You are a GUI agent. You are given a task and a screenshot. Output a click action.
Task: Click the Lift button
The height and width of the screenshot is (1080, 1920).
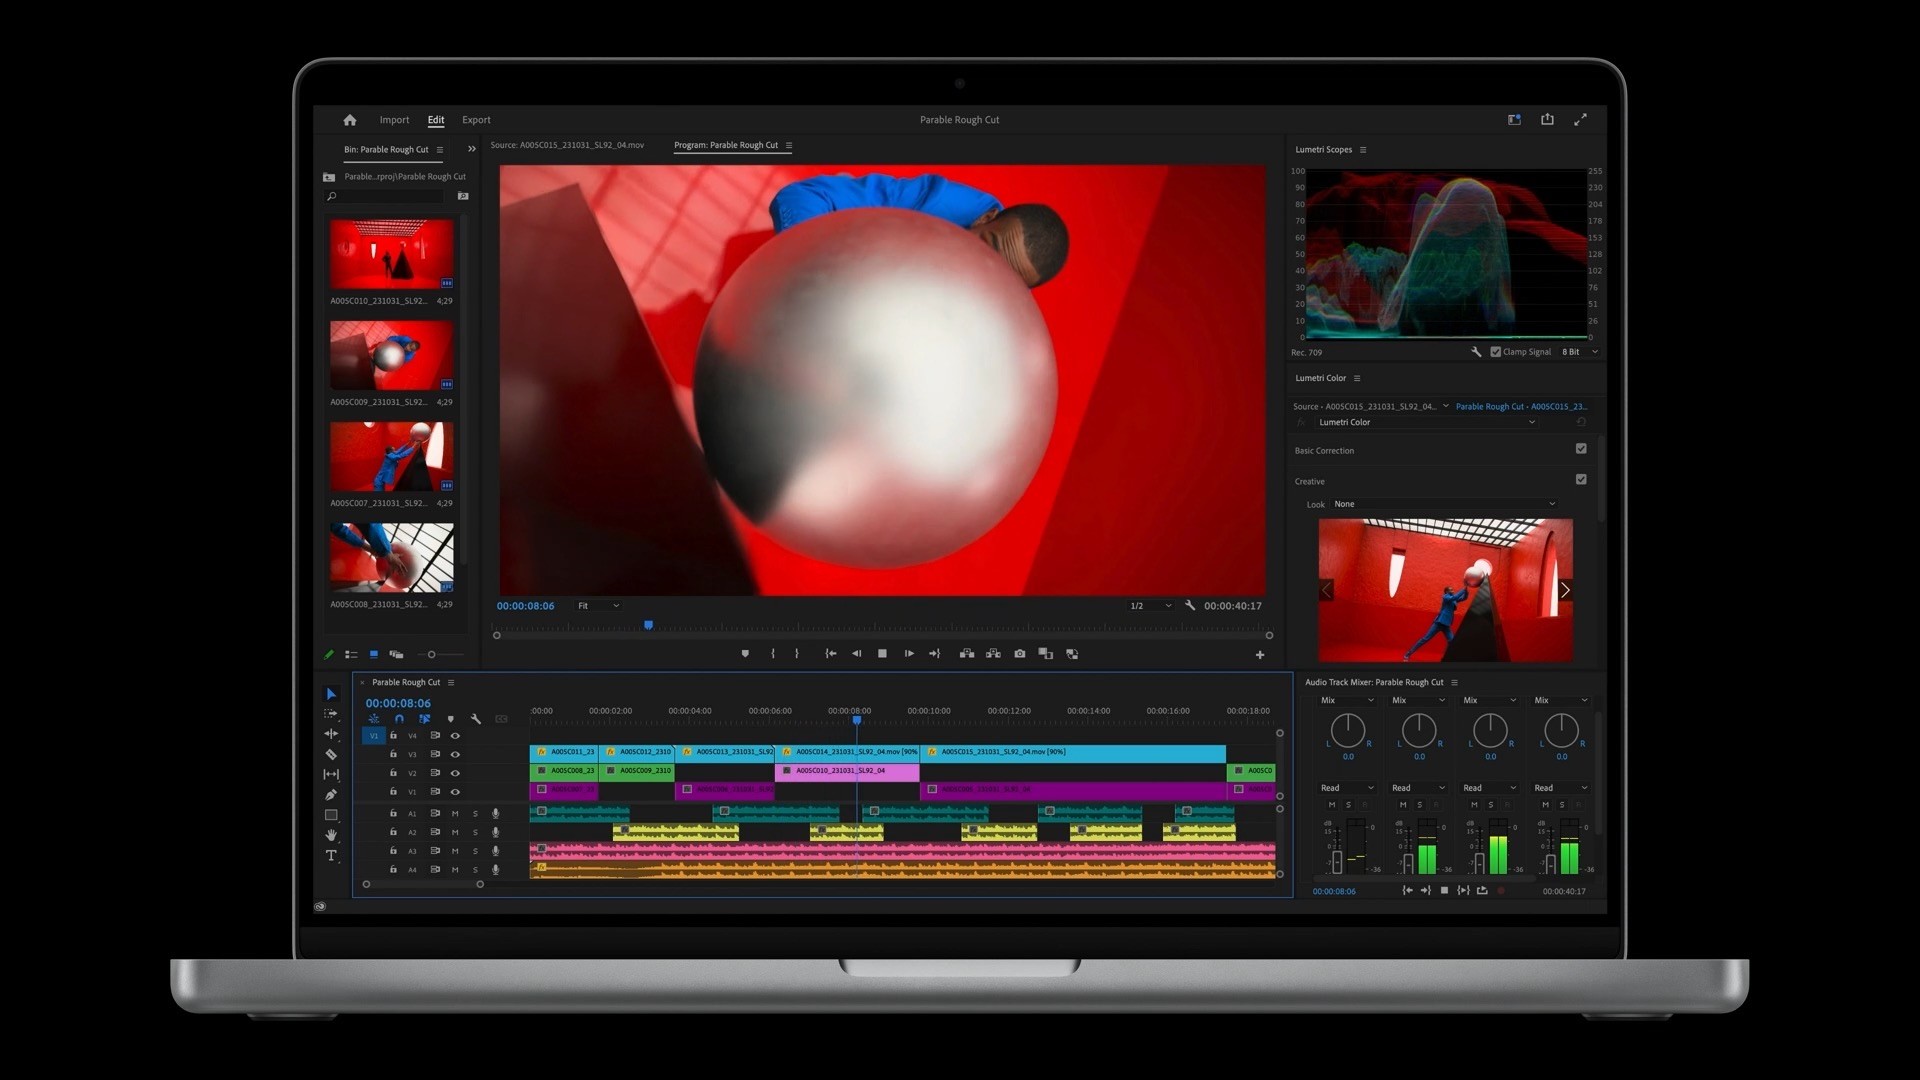[967, 654]
